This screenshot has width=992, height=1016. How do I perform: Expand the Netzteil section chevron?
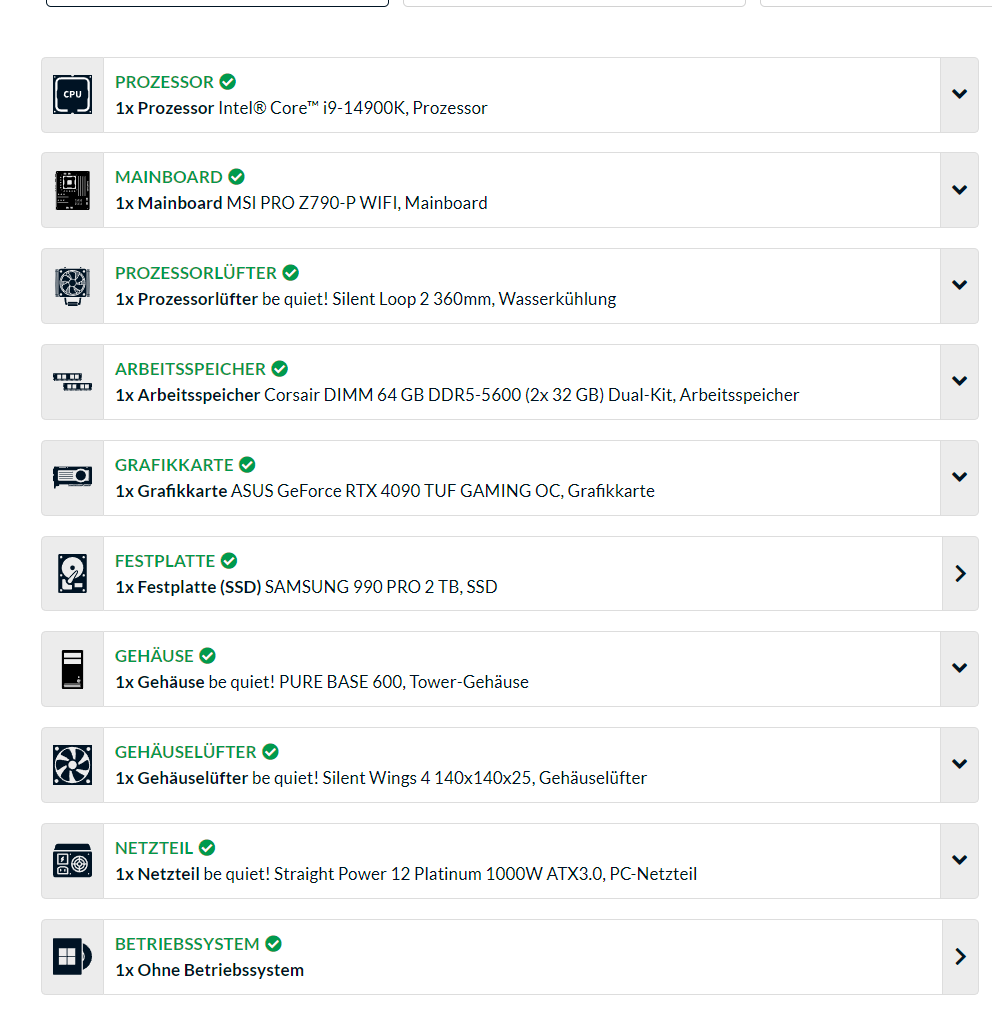(x=960, y=860)
